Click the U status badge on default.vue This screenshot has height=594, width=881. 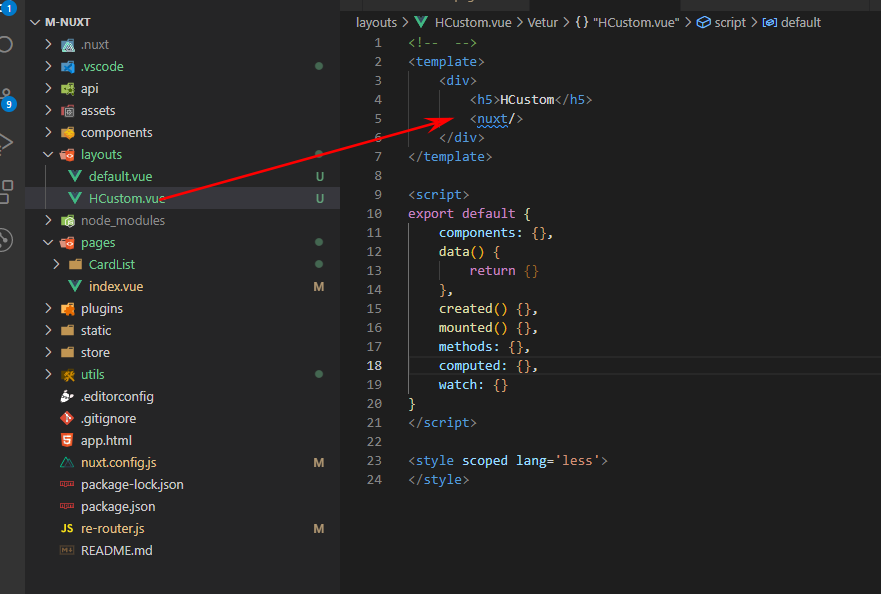320,176
